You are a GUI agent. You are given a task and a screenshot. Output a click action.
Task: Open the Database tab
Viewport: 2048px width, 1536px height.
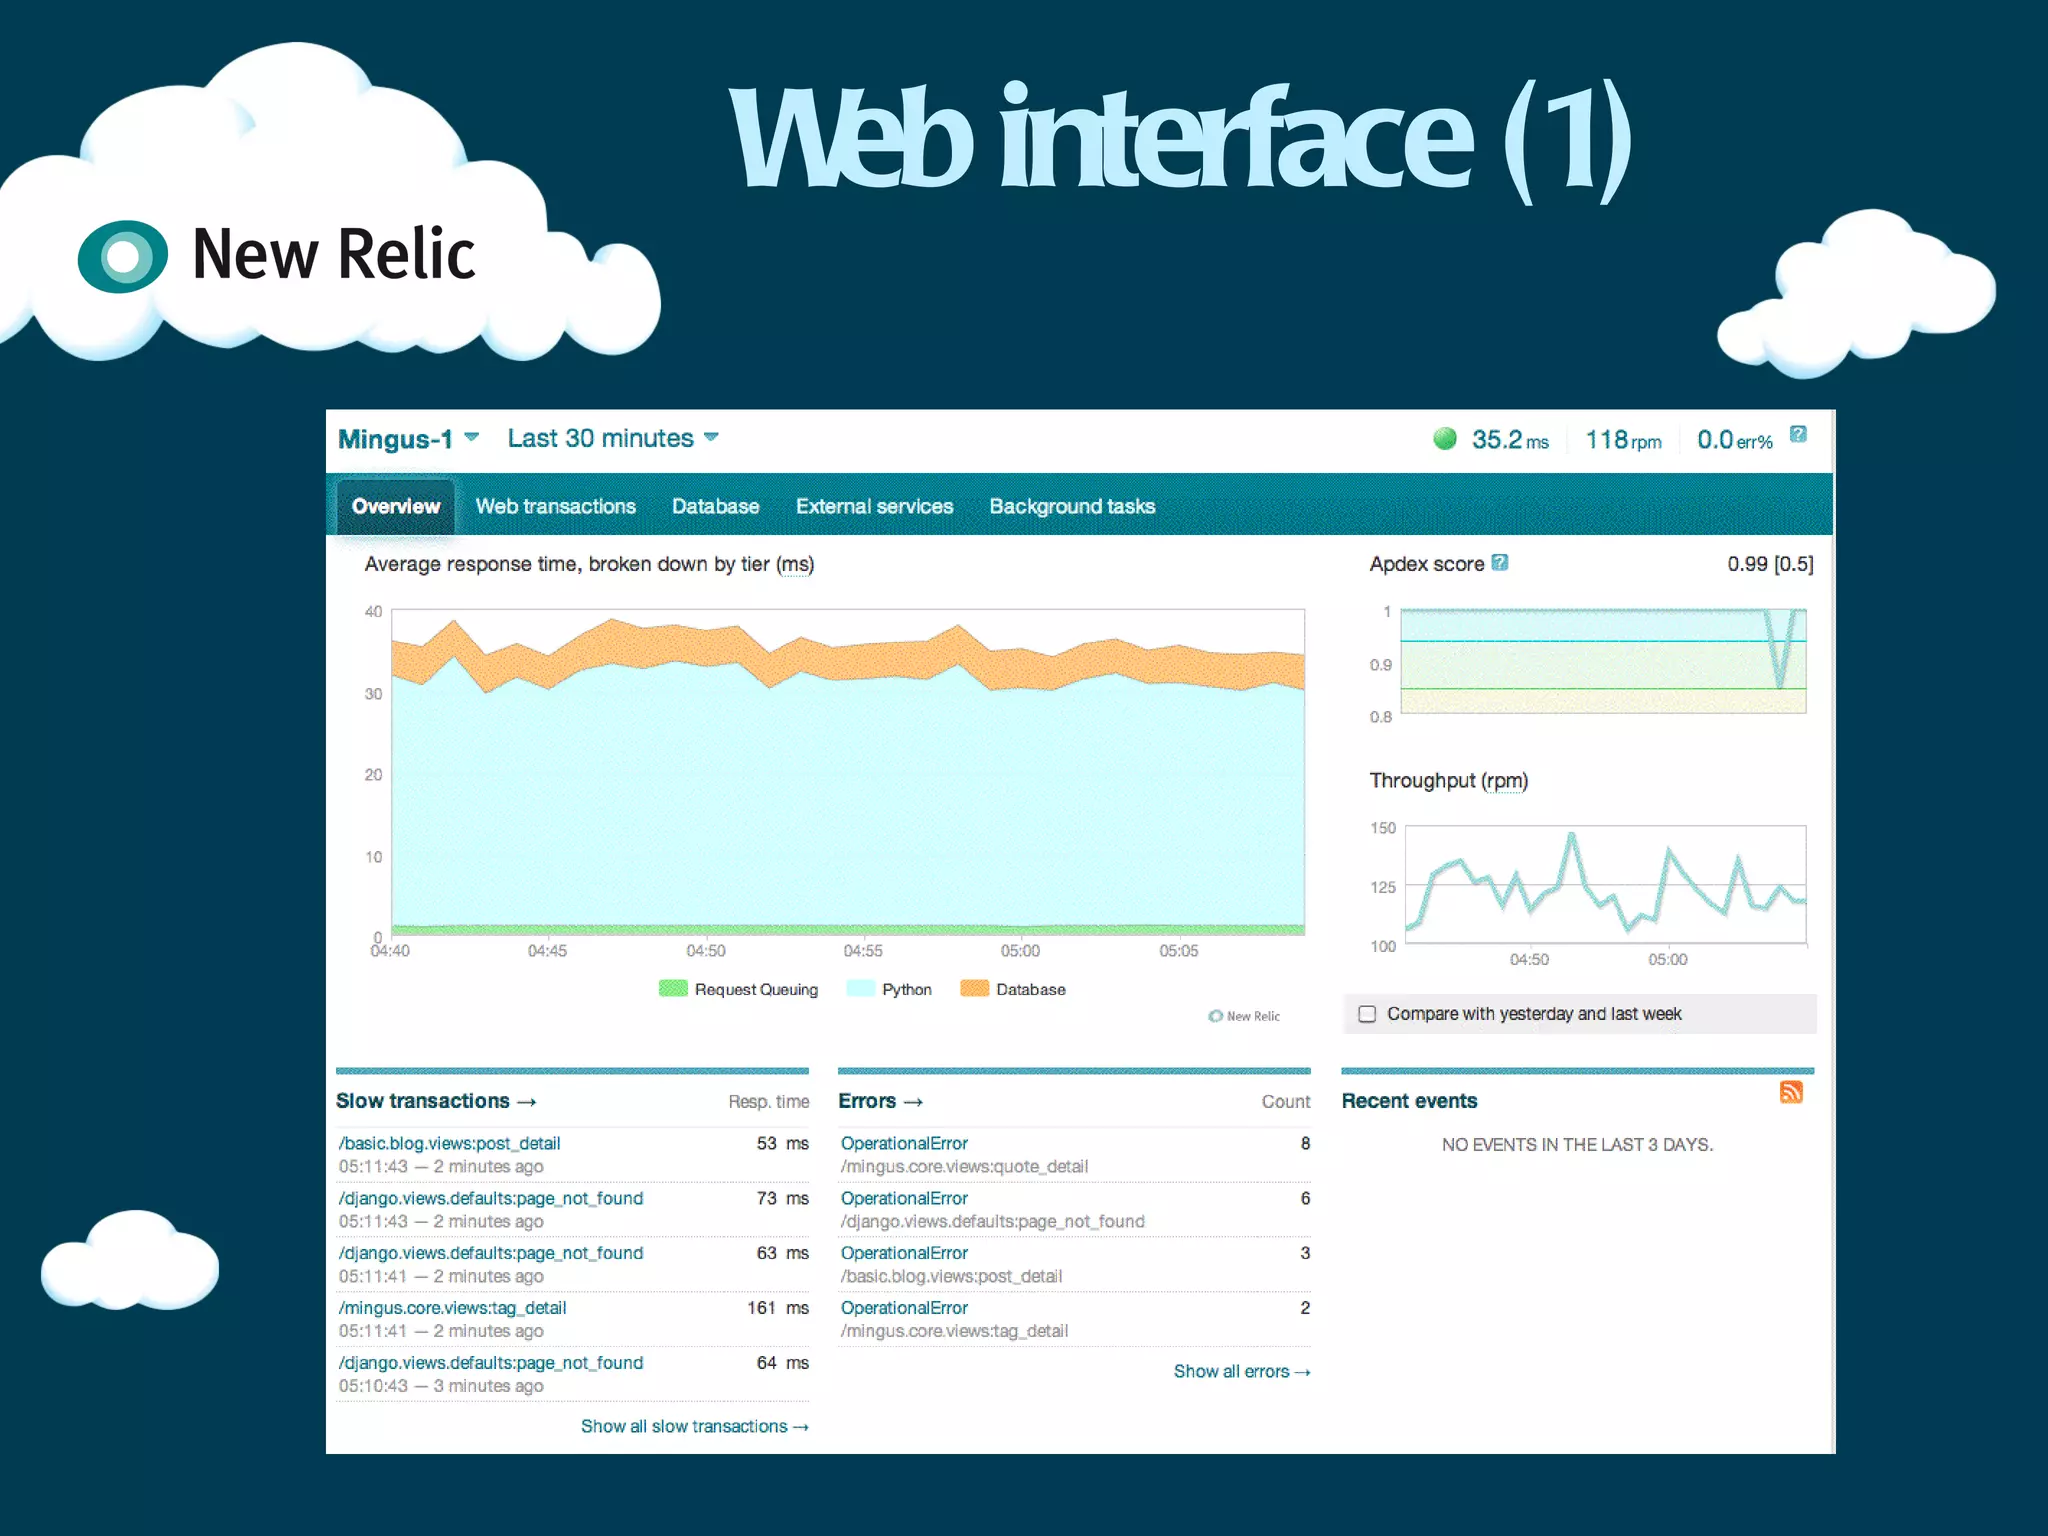(715, 507)
